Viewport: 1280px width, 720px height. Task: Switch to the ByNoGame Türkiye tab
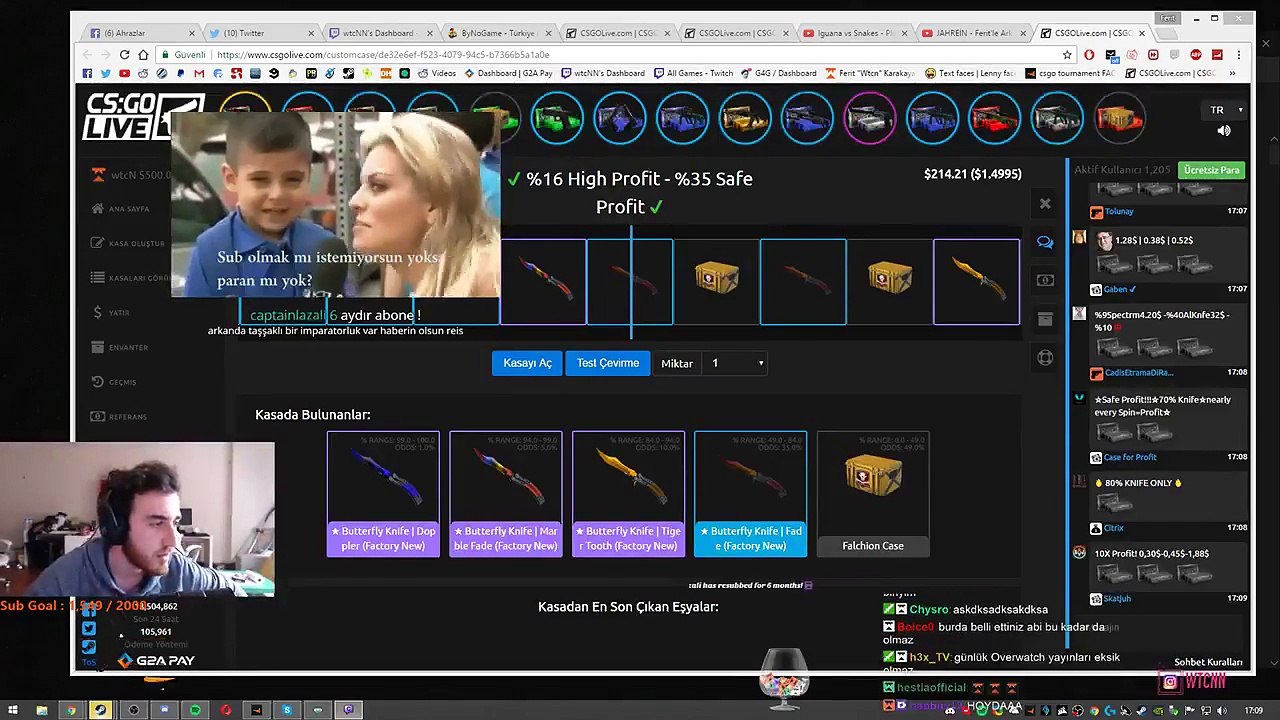[500, 33]
